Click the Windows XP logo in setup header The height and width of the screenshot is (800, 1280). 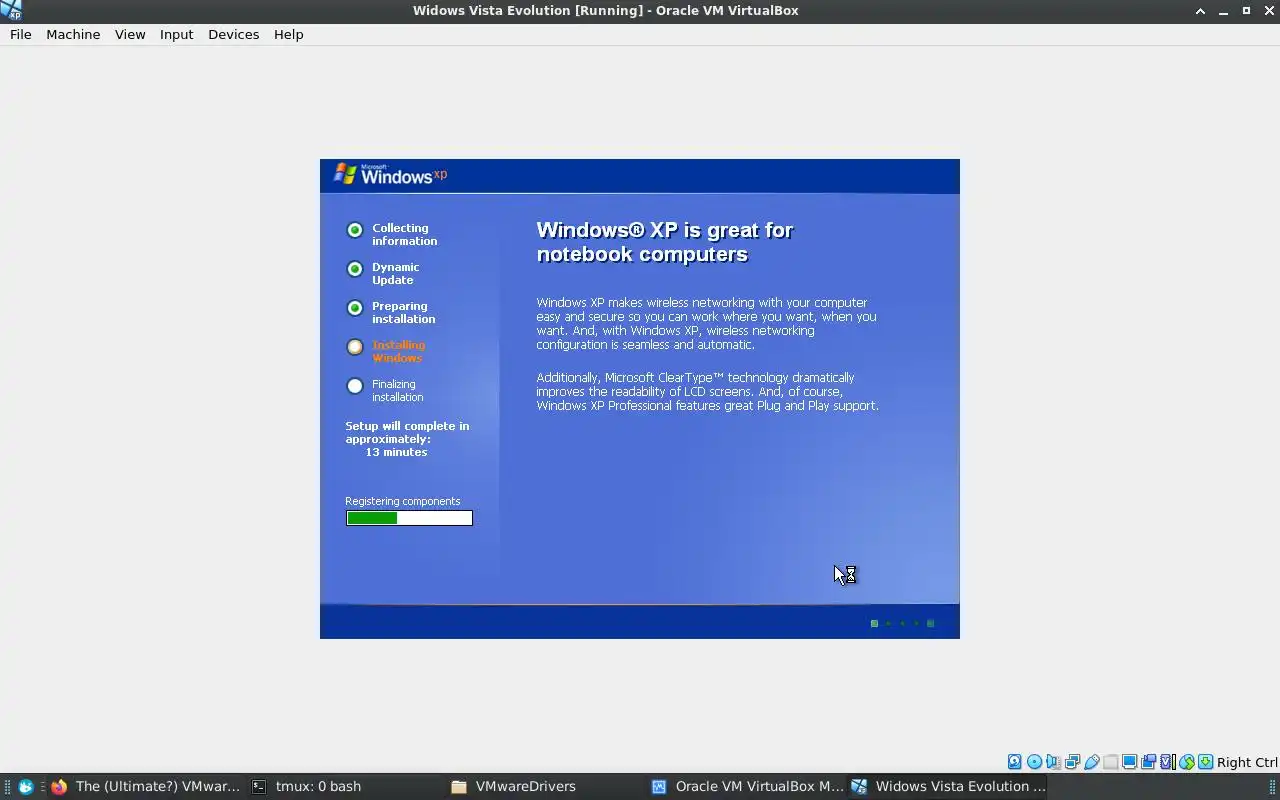[x=390, y=175]
